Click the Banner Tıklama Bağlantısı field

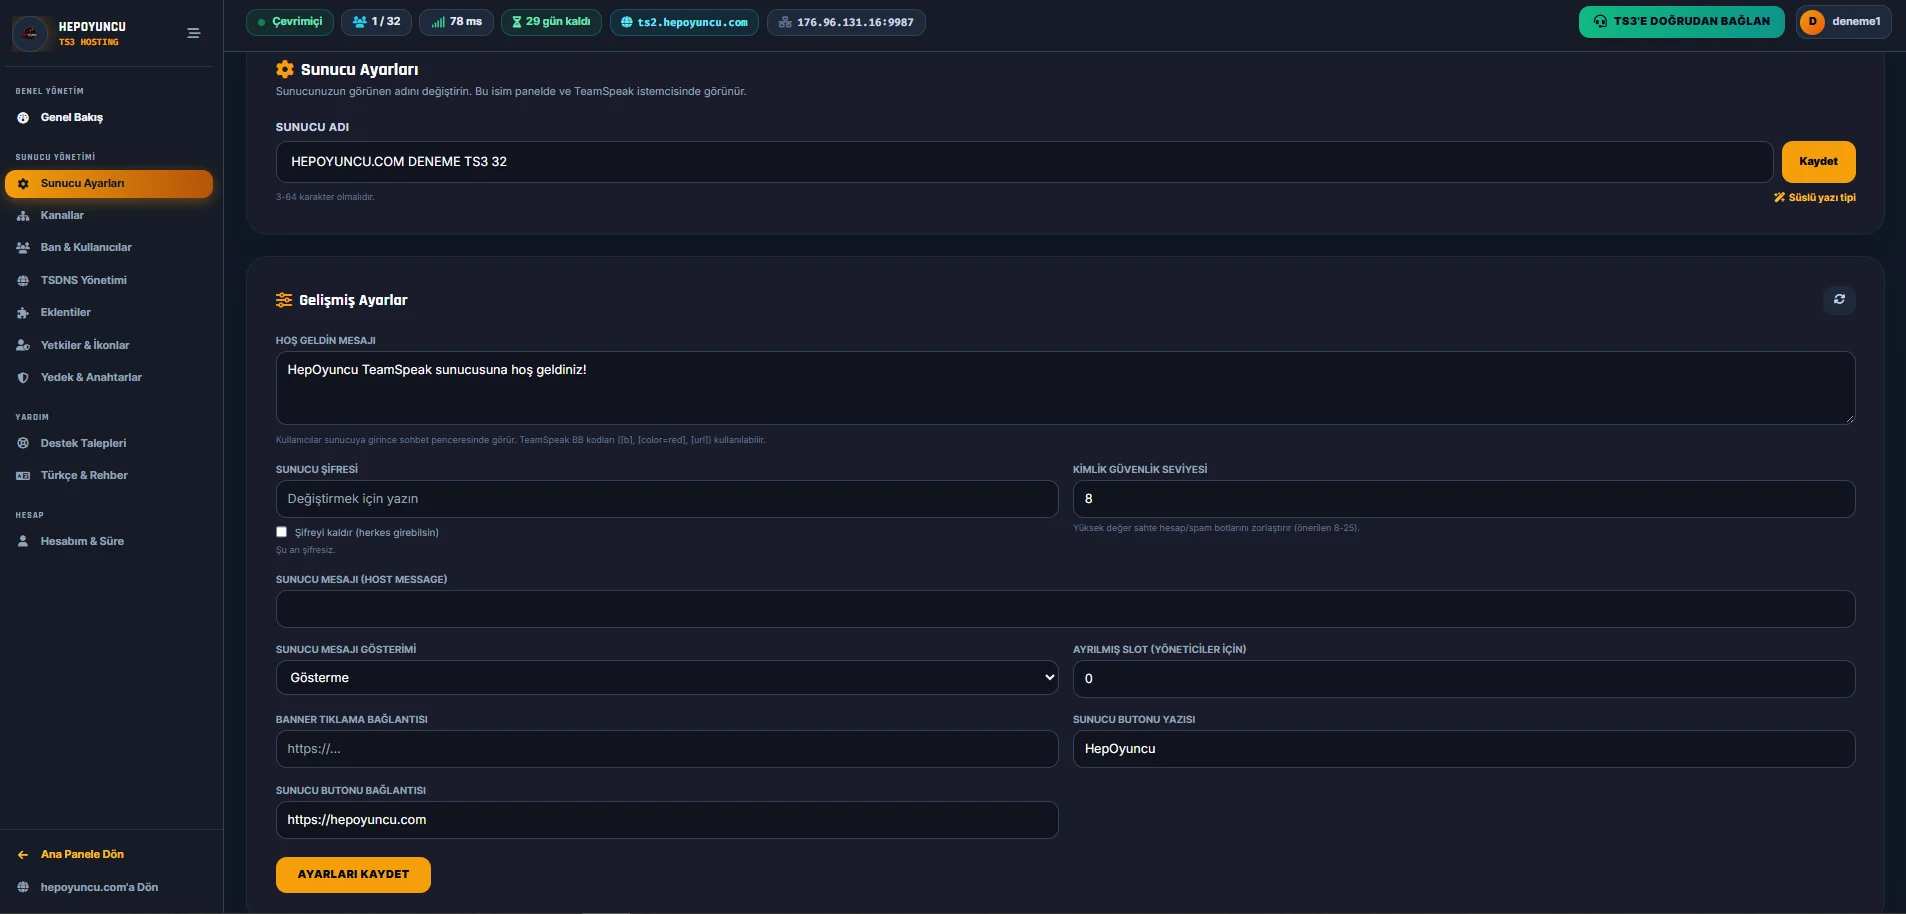click(667, 749)
